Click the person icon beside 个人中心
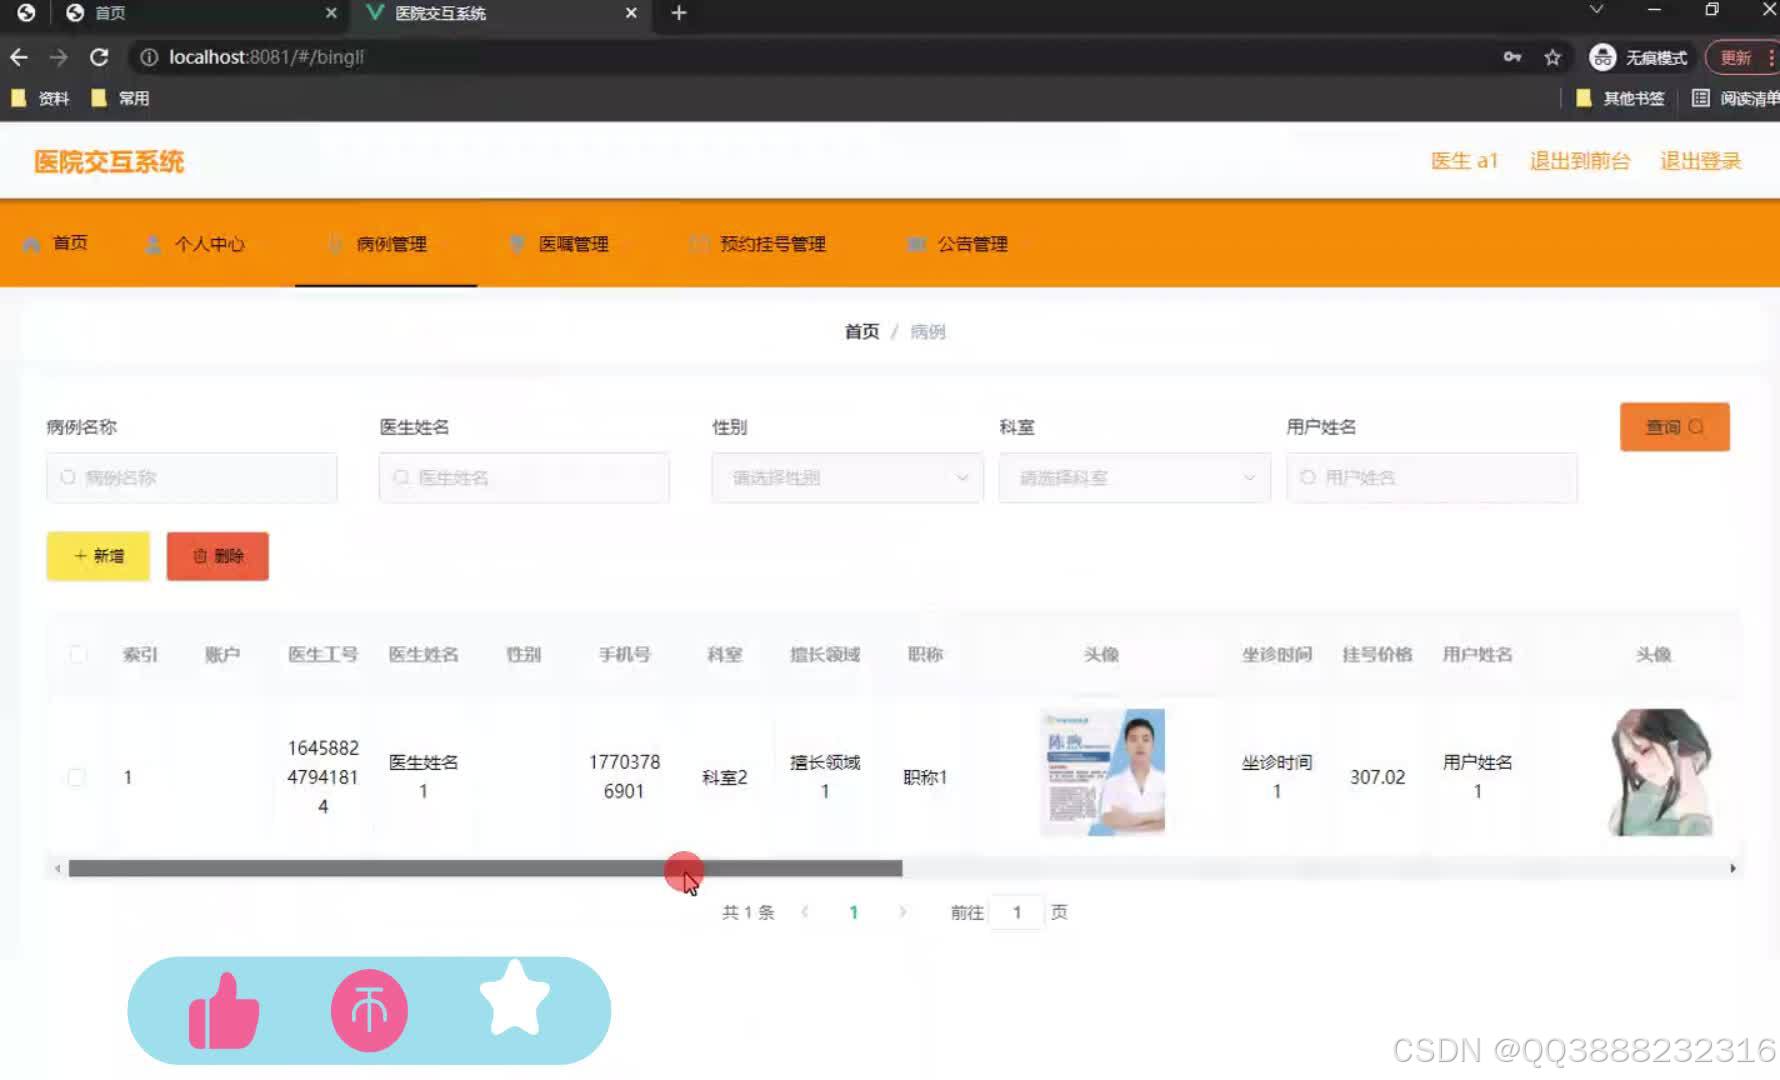The width and height of the screenshot is (1780, 1080). click(x=152, y=243)
